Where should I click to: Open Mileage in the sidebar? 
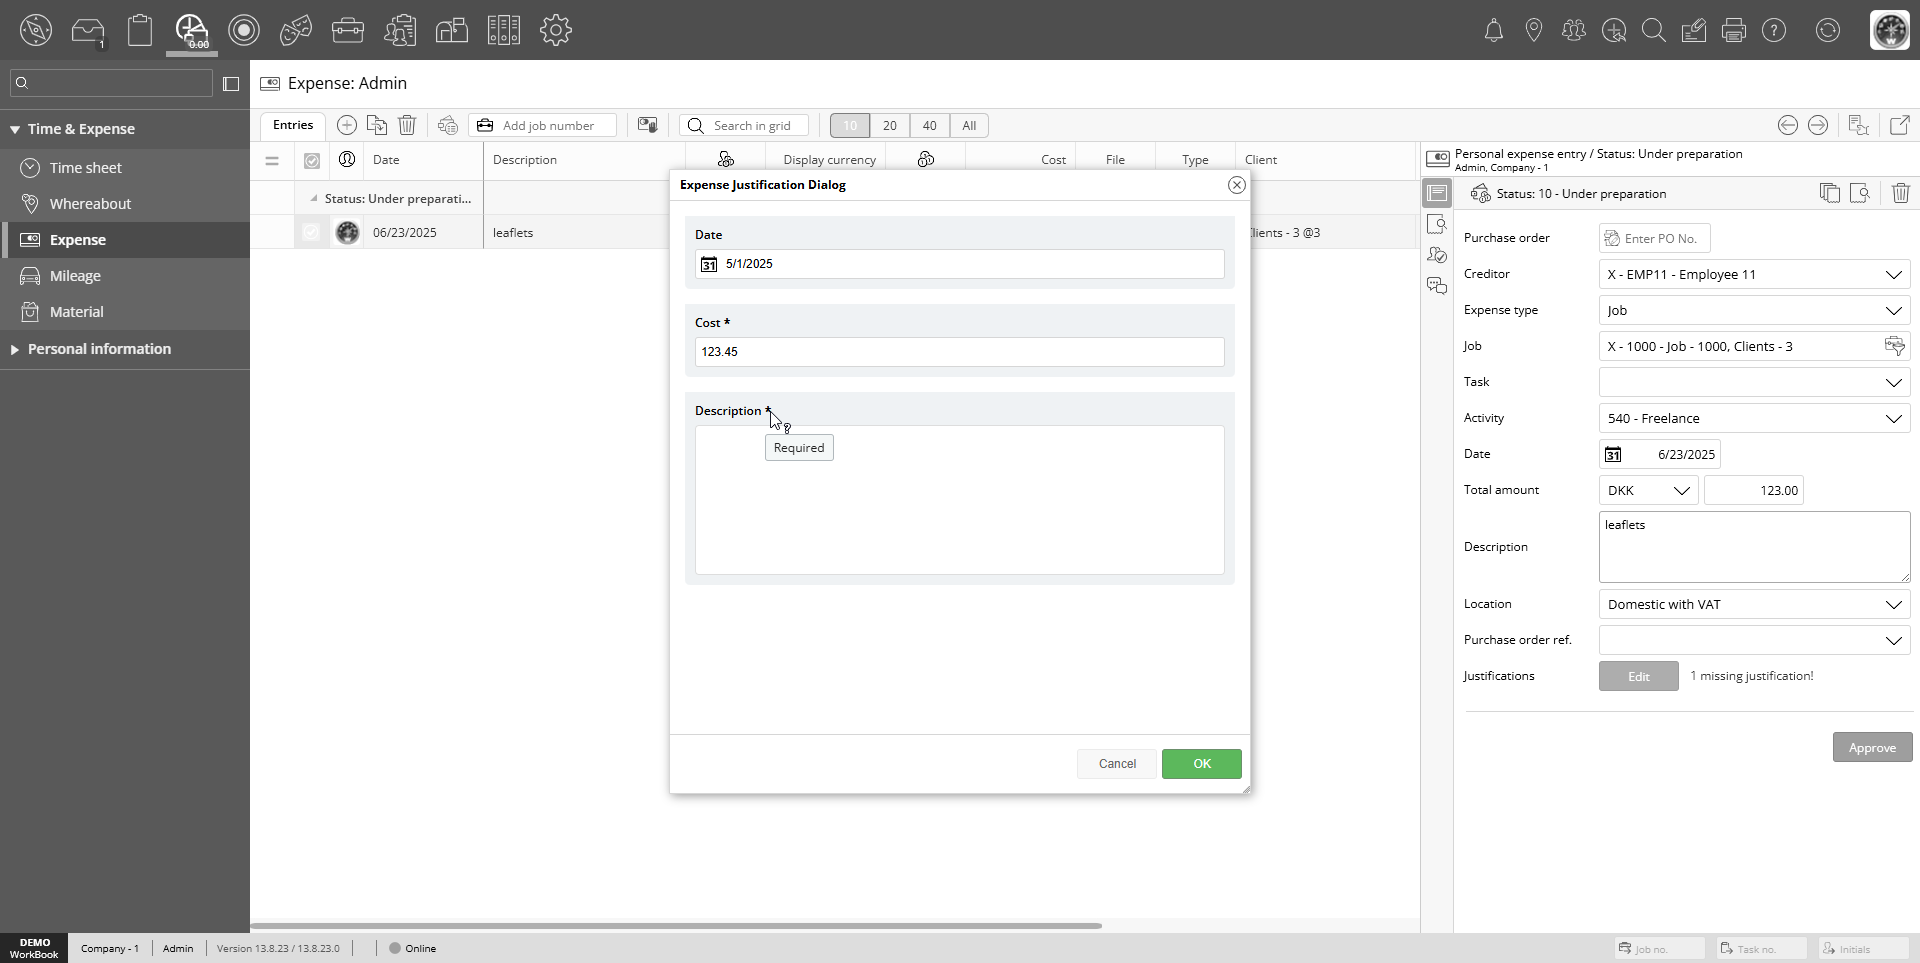(x=75, y=276)
